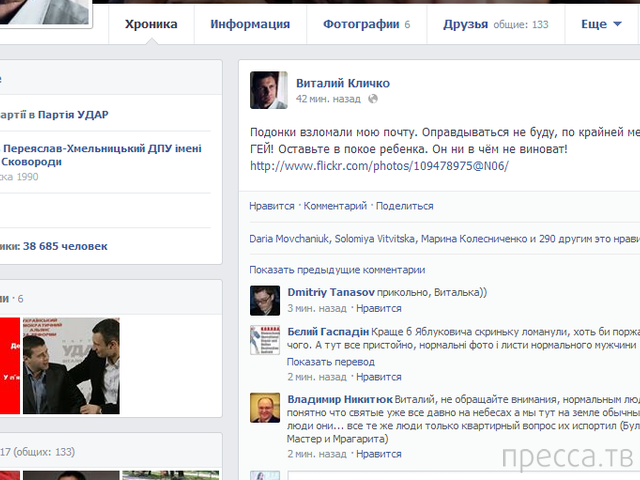Open the Информация tab
Image resolution: width=640 pixels, height=480 pixels.
point(250,24)
